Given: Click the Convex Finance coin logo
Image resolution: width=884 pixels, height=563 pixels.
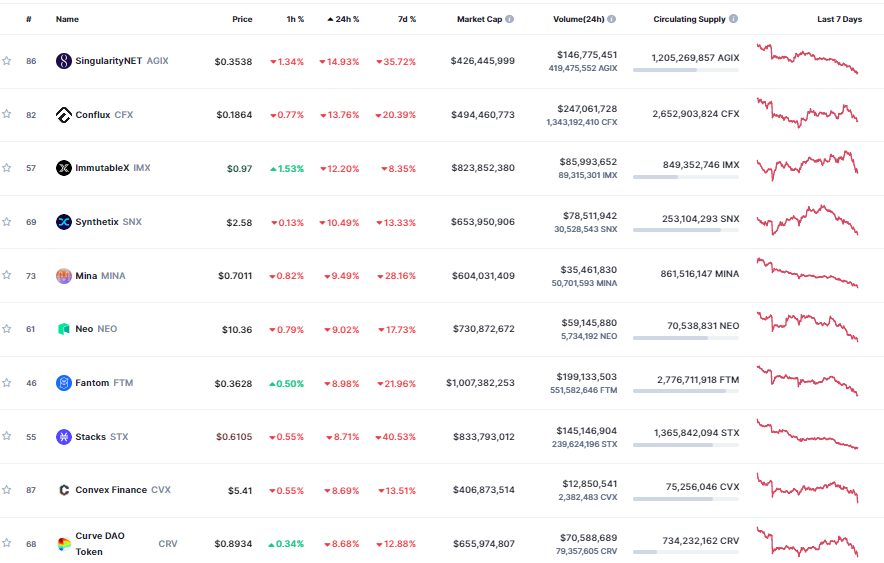Looking at the screenshot, I should point(64,490).
